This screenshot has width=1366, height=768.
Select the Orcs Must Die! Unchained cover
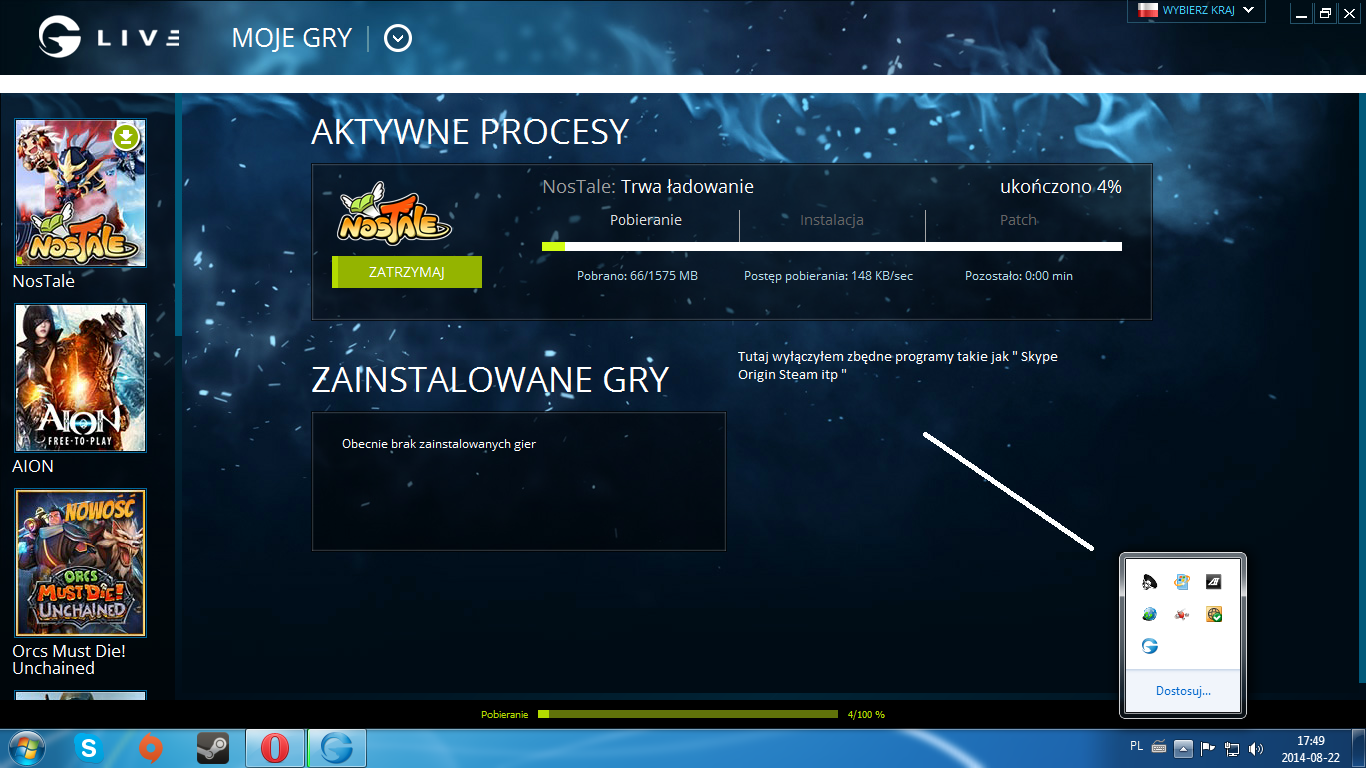click(80, 563)
